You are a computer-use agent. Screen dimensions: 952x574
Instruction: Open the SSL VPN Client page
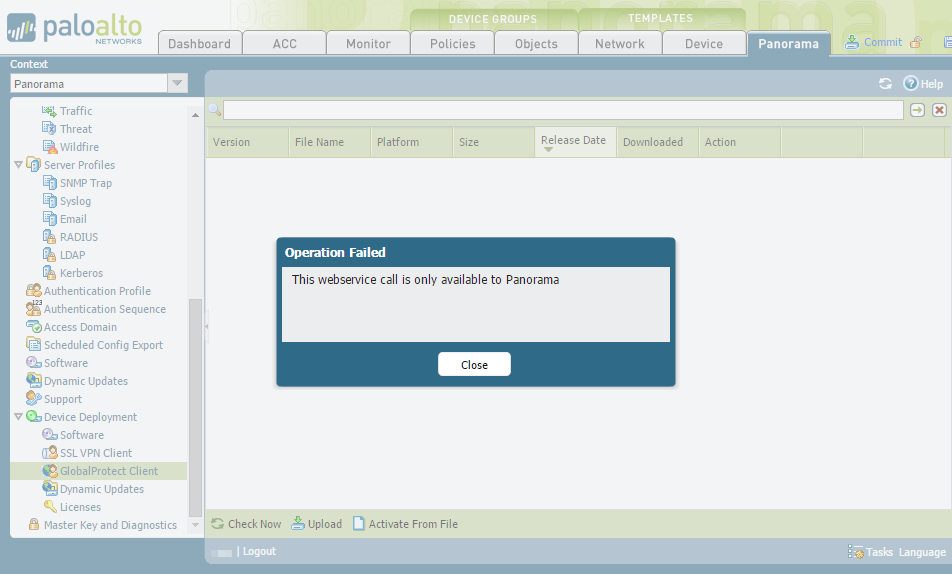point(95,453)
